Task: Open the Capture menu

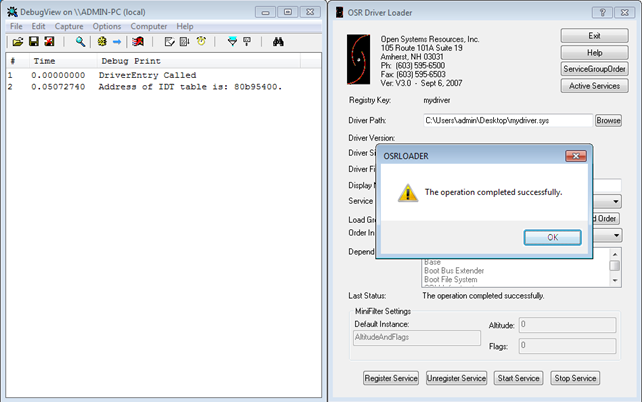Action: click(x=69, y=25)
